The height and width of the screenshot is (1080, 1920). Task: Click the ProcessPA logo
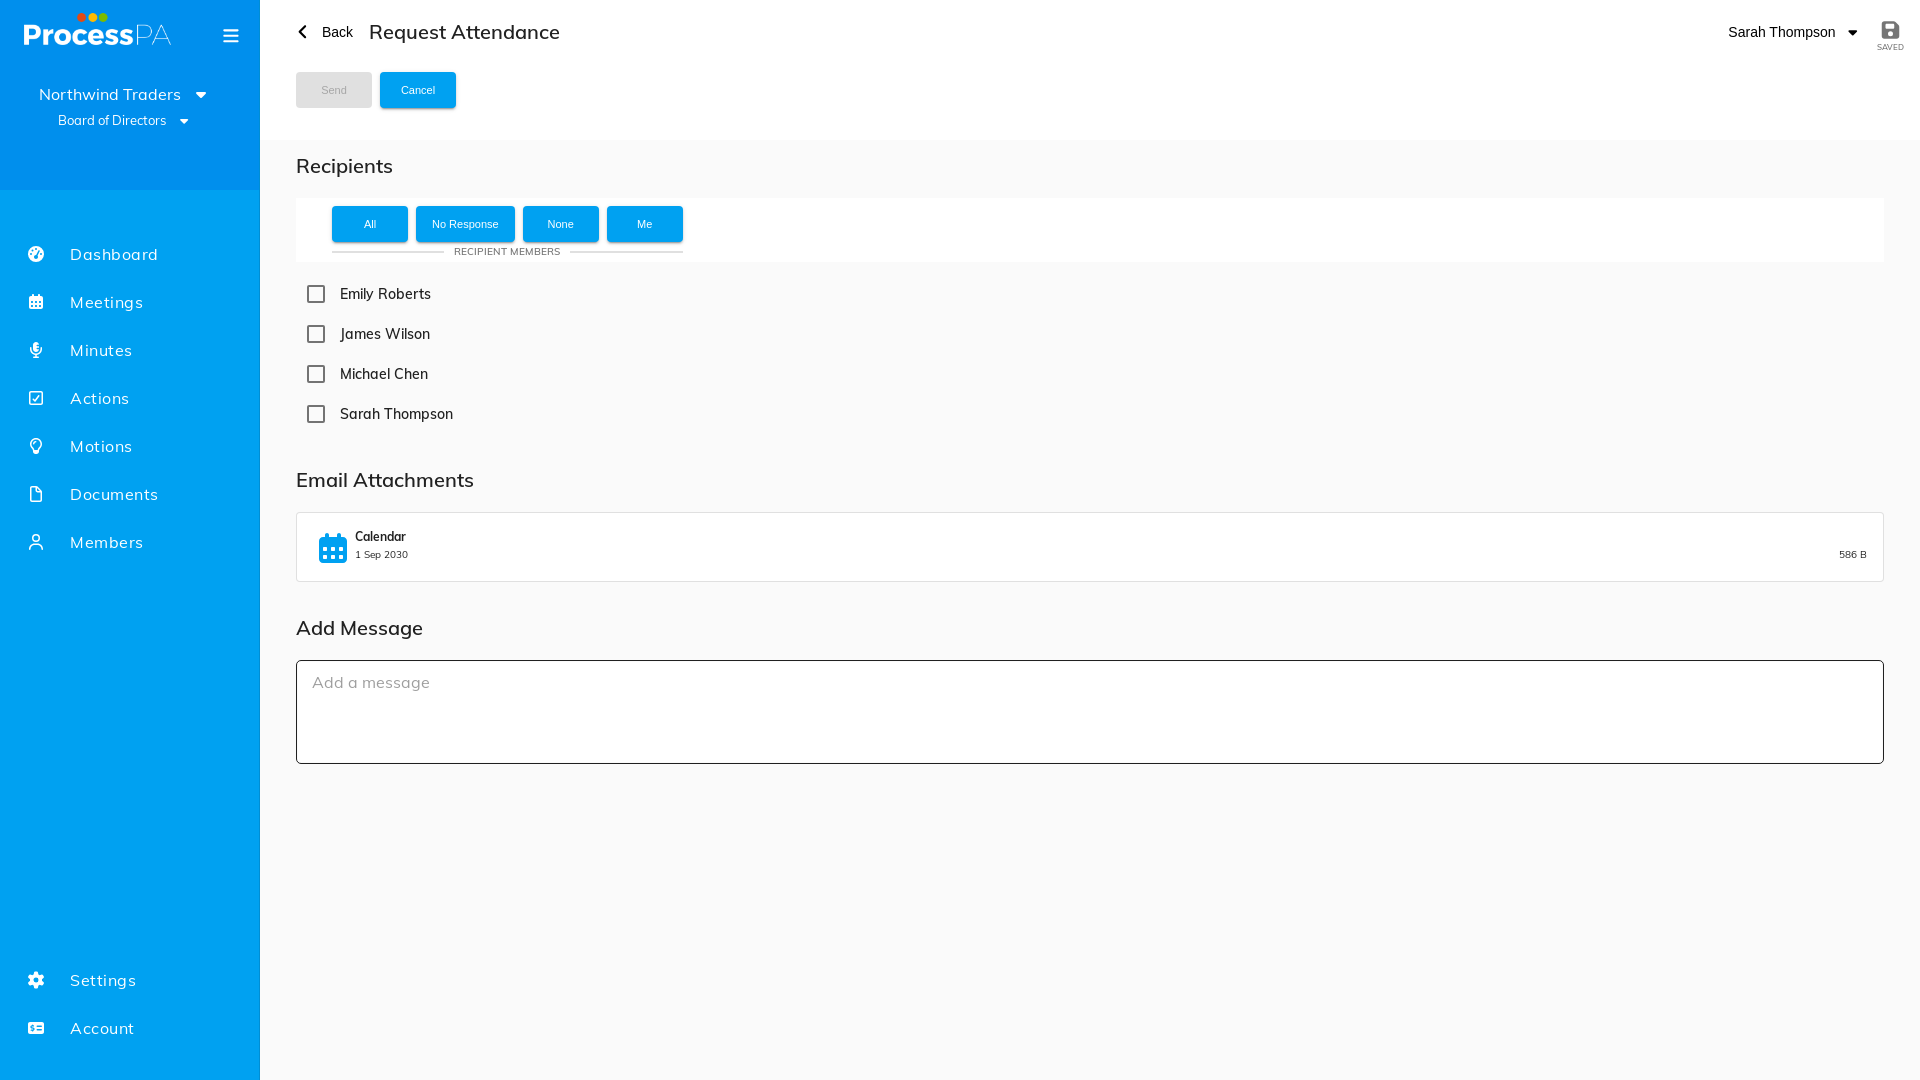pyautogui.click(x=97, y=30)
